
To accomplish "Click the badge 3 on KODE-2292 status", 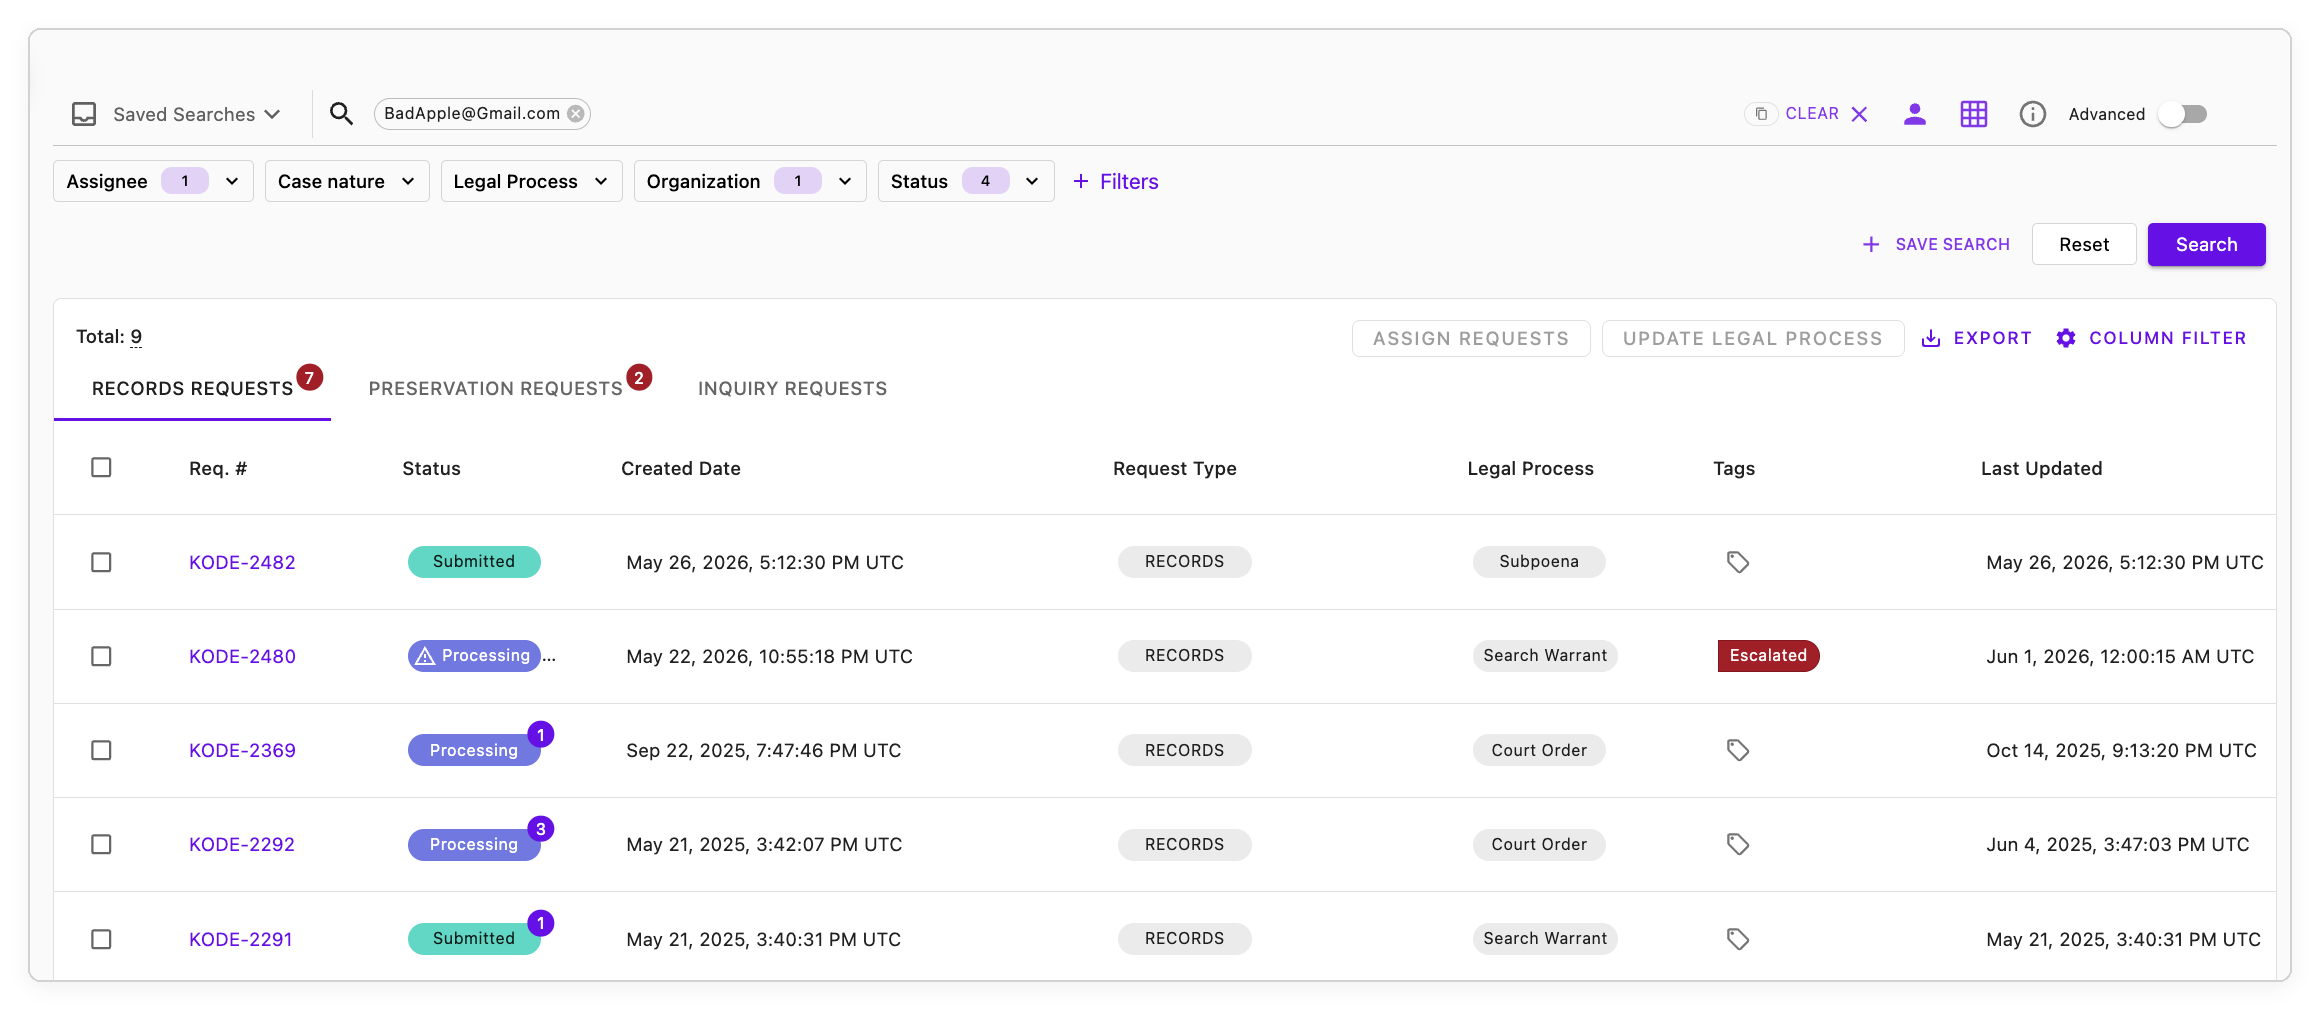I will point(540,828).
